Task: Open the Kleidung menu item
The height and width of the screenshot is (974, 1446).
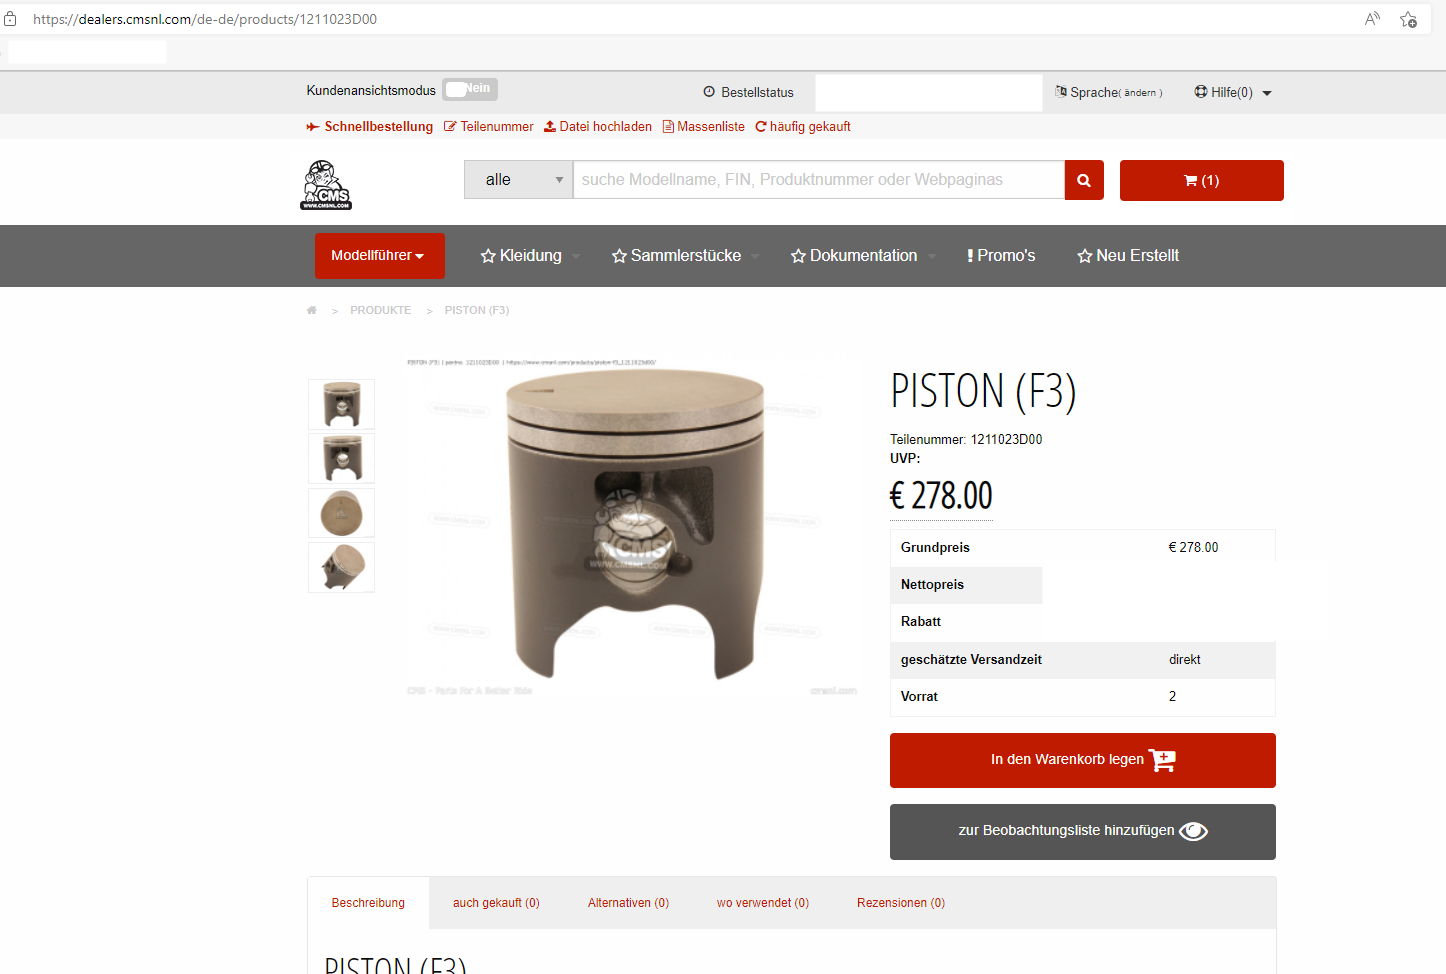Action: [x=521, y=256]
